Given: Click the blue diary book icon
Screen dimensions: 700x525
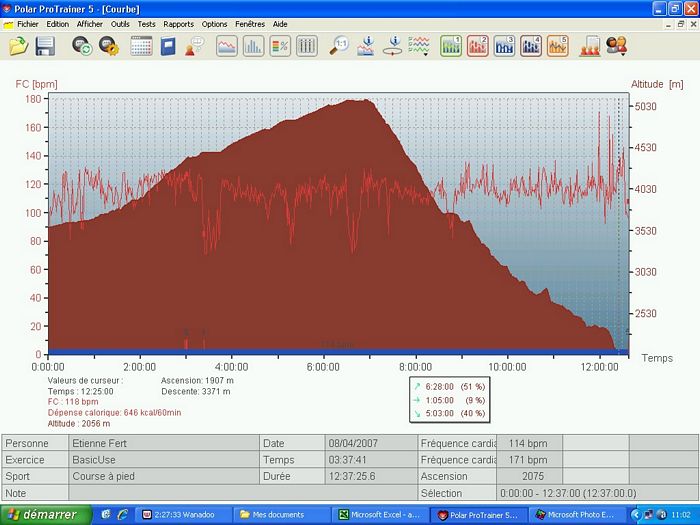Looking at the screenshot, I should (168, 46).
